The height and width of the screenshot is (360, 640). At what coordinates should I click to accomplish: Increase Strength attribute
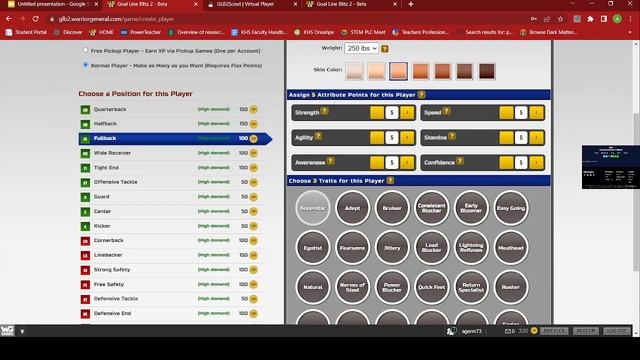(407, 113)
